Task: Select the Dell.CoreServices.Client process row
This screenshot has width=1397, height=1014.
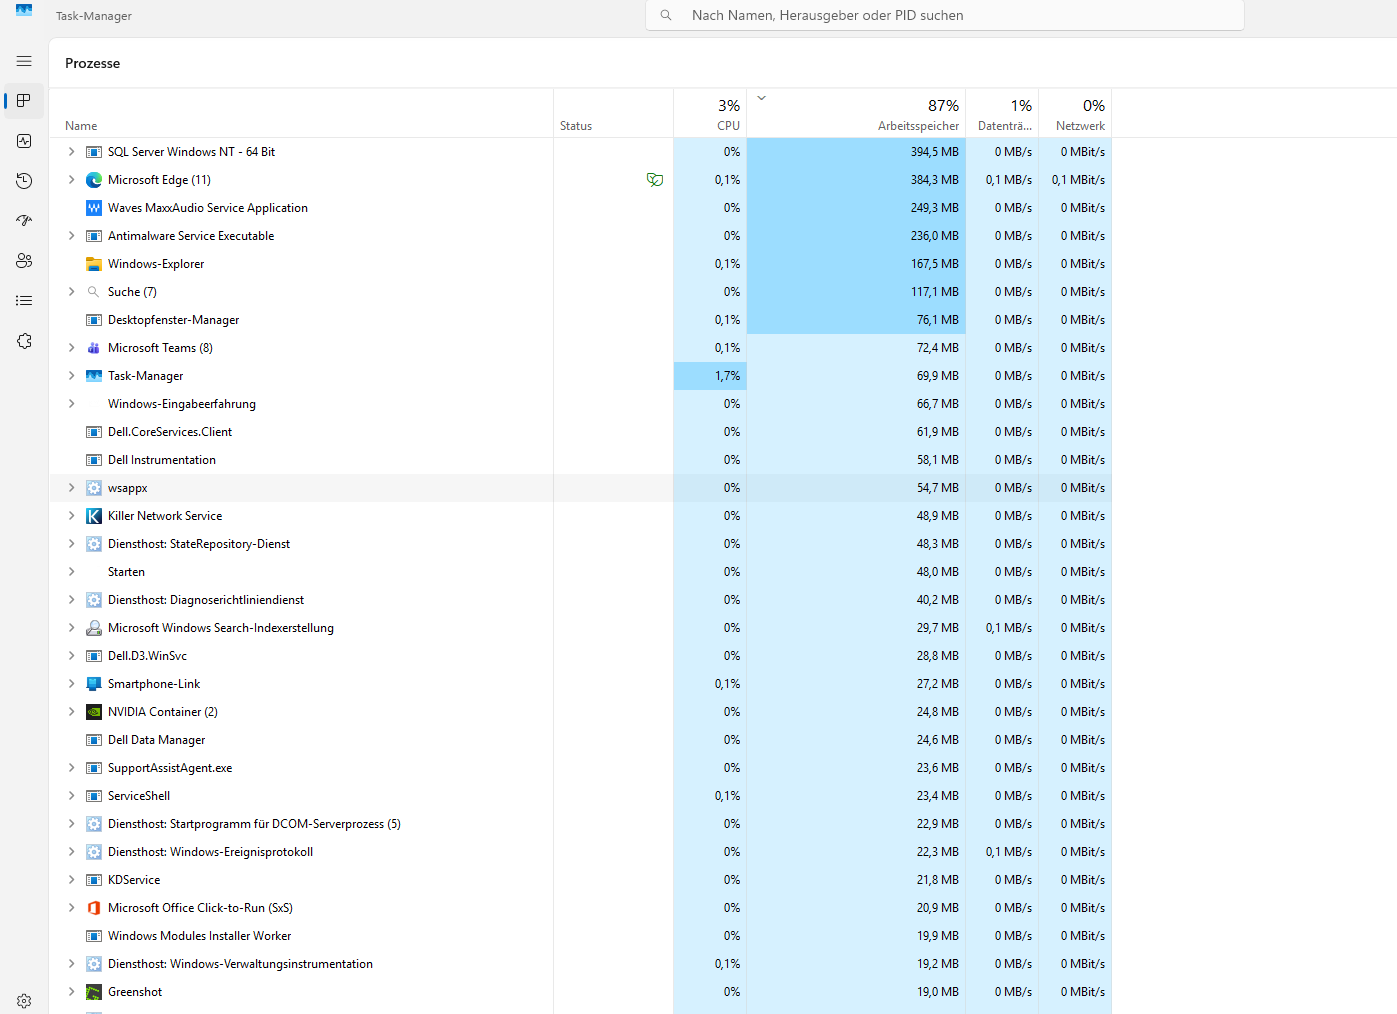Action: tap(580, 432)
